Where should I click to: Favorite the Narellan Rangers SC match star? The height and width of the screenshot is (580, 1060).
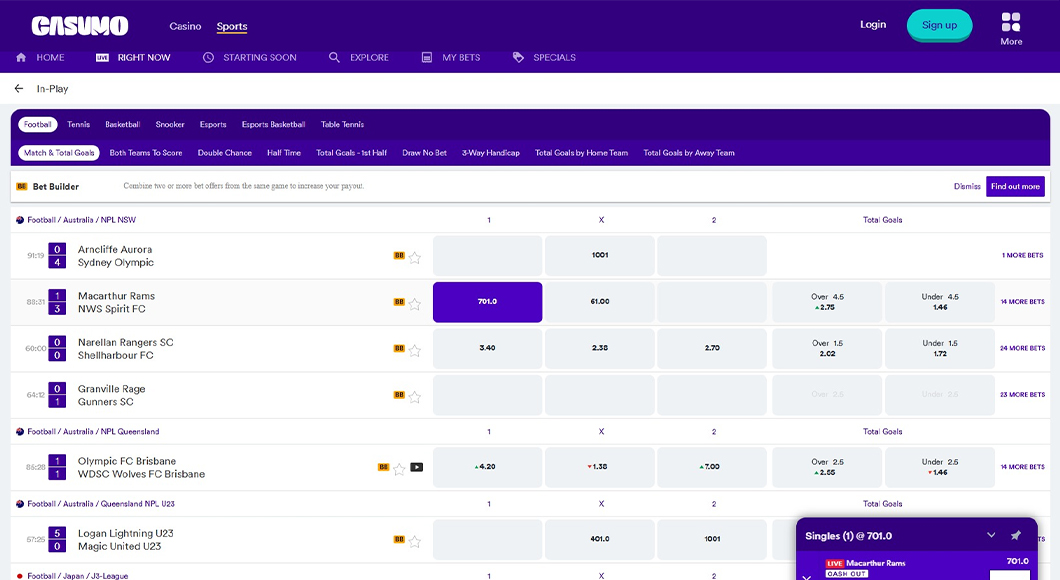414,350
